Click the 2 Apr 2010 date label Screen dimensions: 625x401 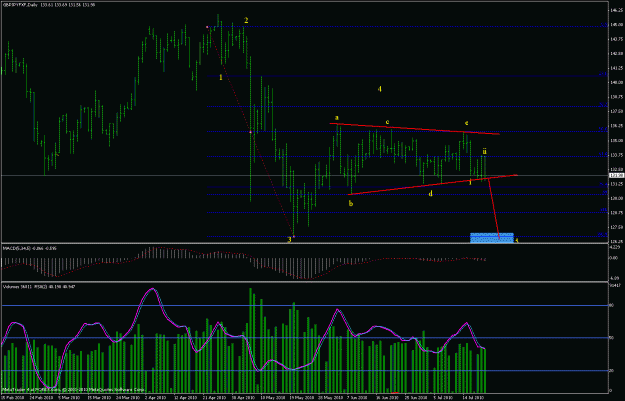[x=155, y=397]
